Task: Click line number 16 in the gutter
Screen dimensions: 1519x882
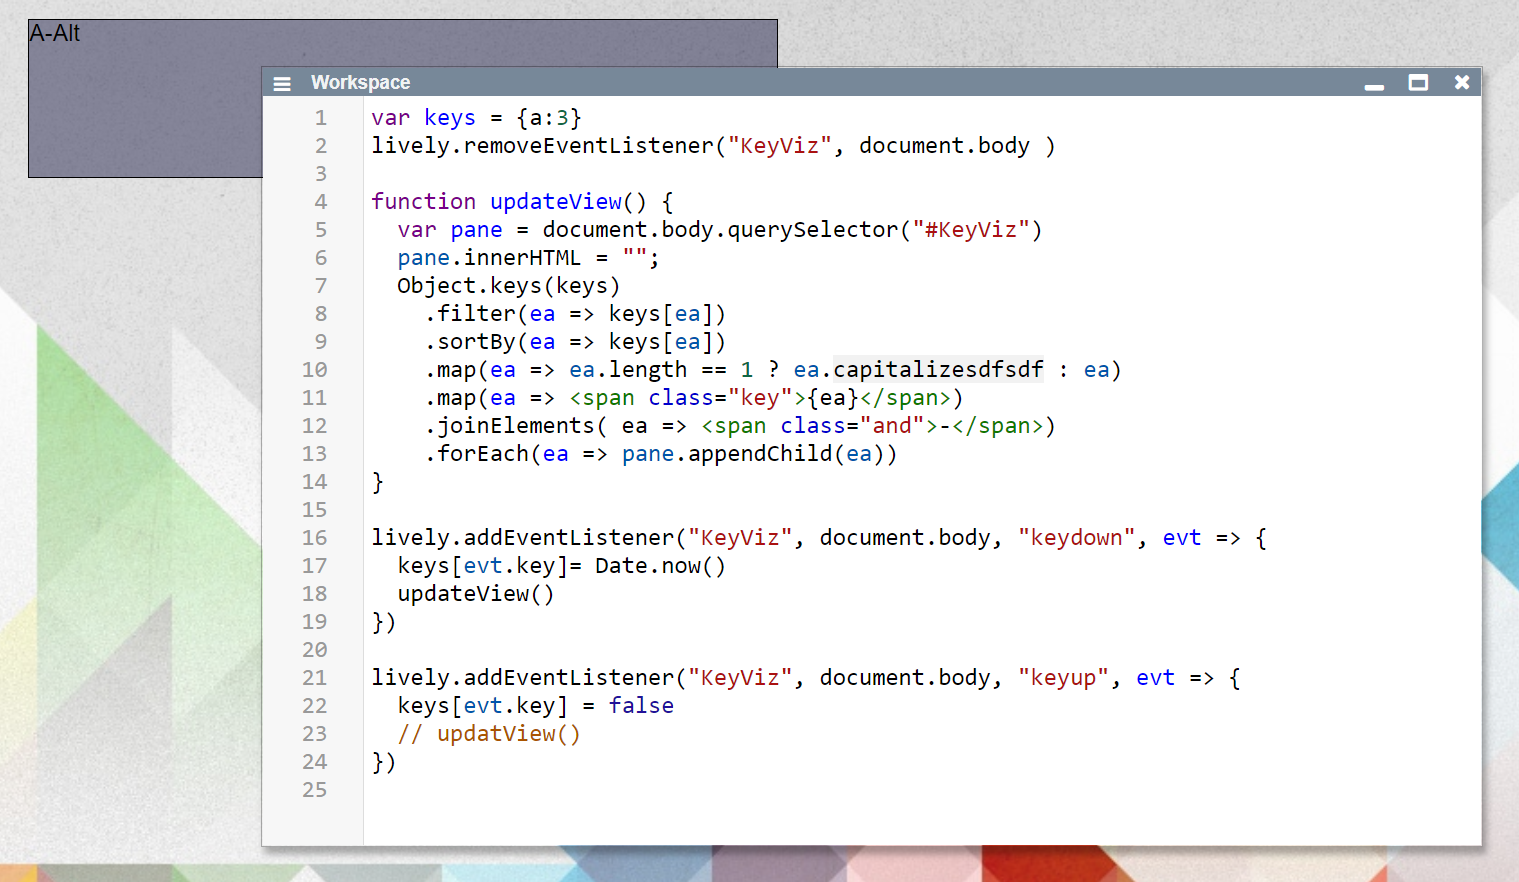Action: [x=315, y=538]
